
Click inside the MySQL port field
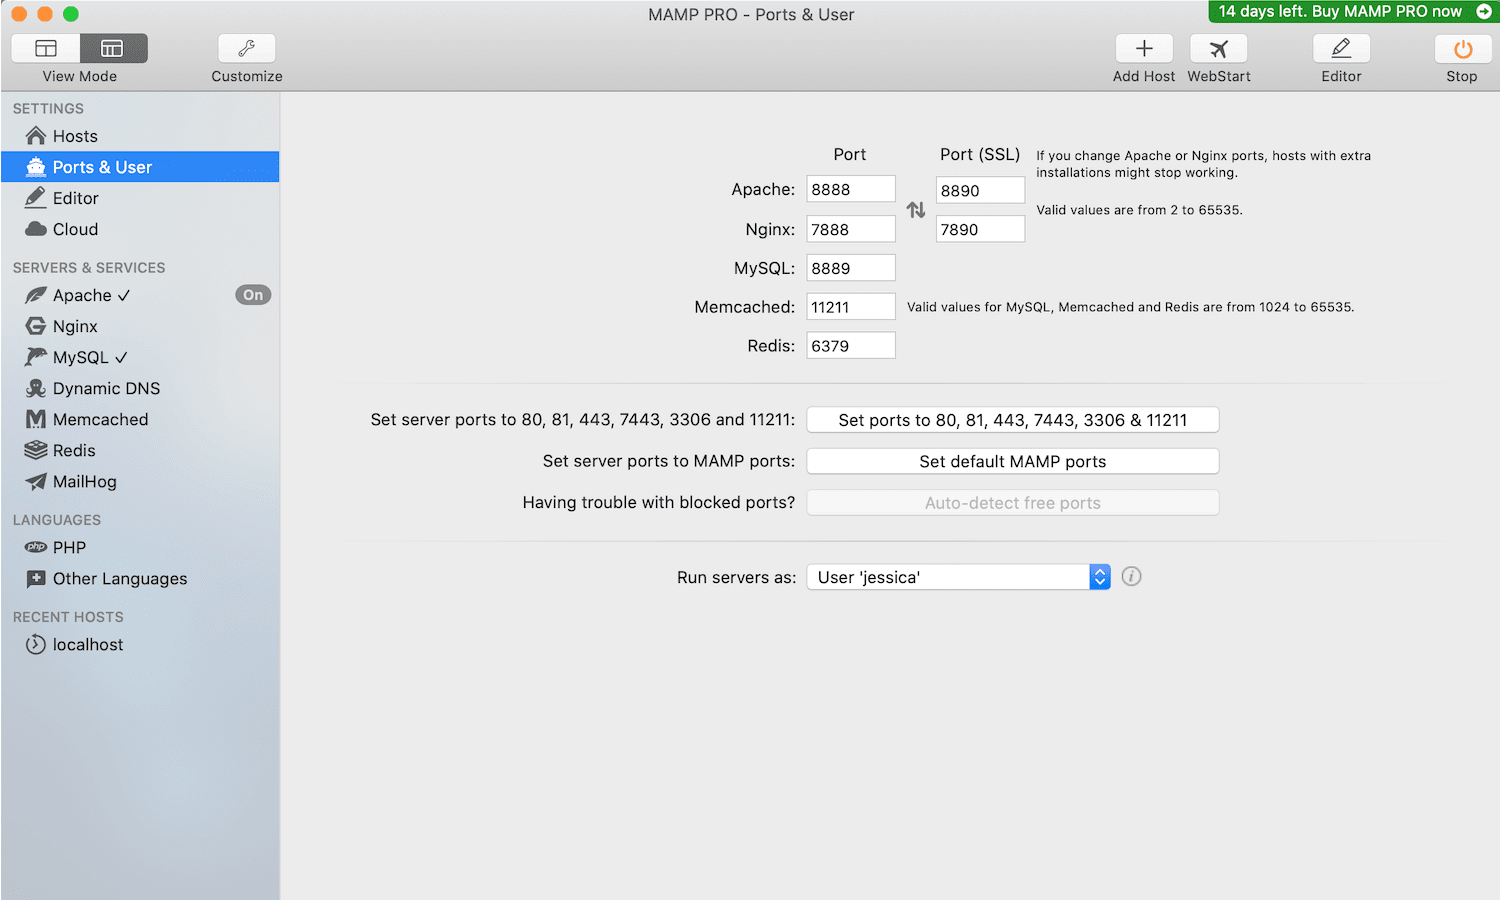click(x=850, y=267)
